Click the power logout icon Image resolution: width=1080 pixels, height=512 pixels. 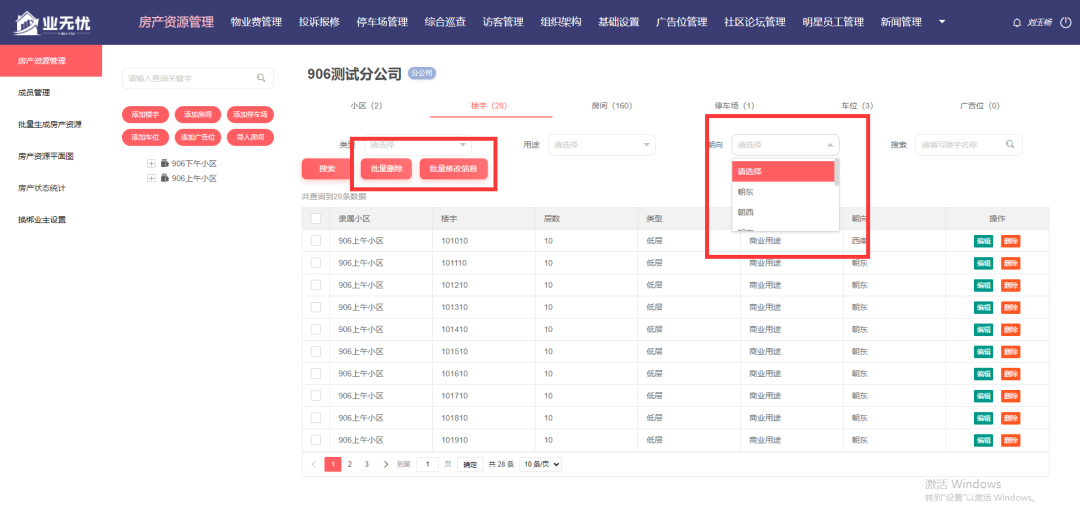pos(1066,23)
